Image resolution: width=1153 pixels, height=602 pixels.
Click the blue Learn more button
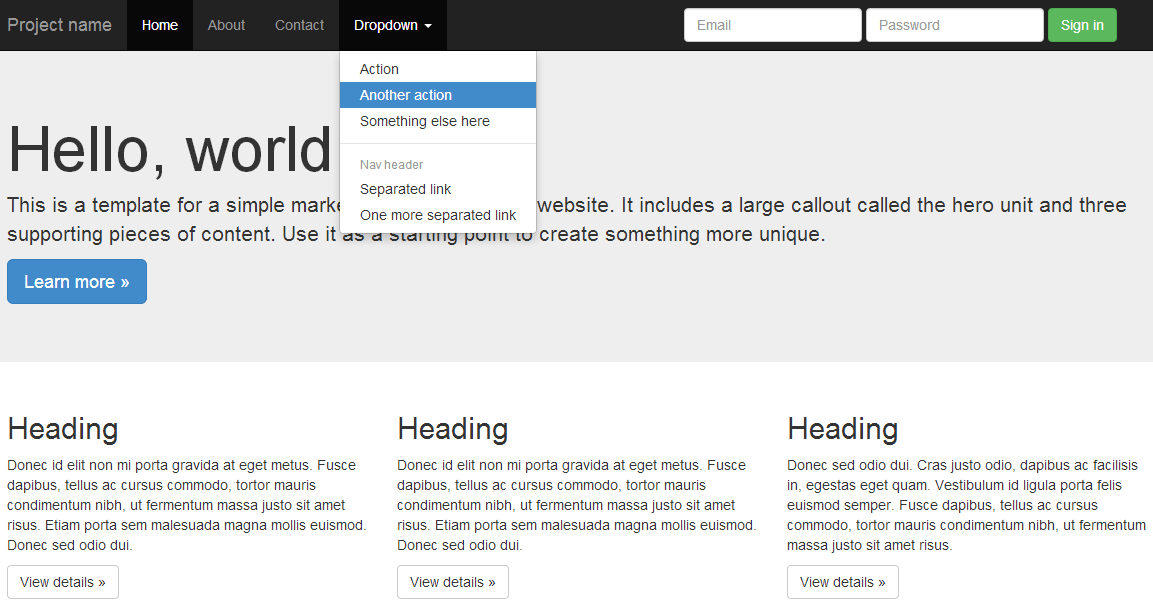coord(77,282)
